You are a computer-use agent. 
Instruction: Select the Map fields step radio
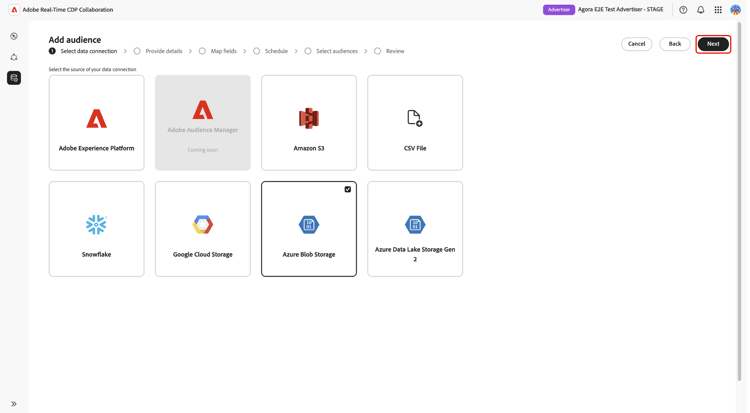202,51
